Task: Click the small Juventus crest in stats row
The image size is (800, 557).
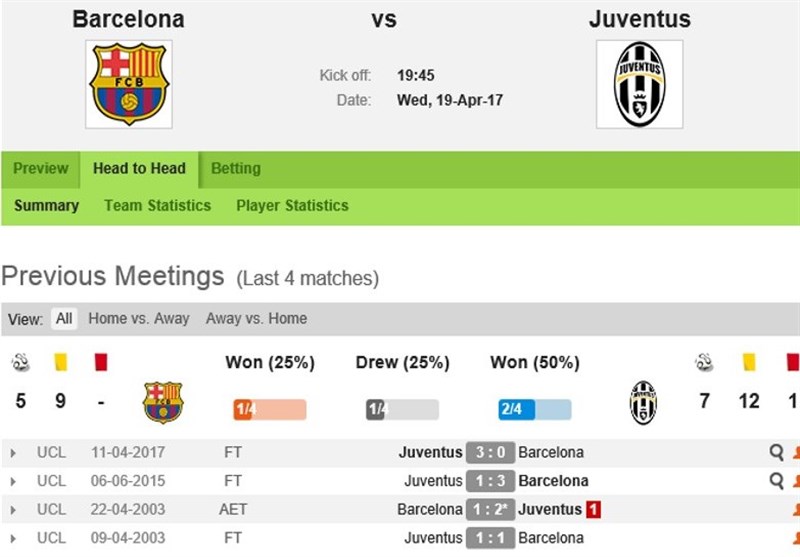Action: click(643, 402)
